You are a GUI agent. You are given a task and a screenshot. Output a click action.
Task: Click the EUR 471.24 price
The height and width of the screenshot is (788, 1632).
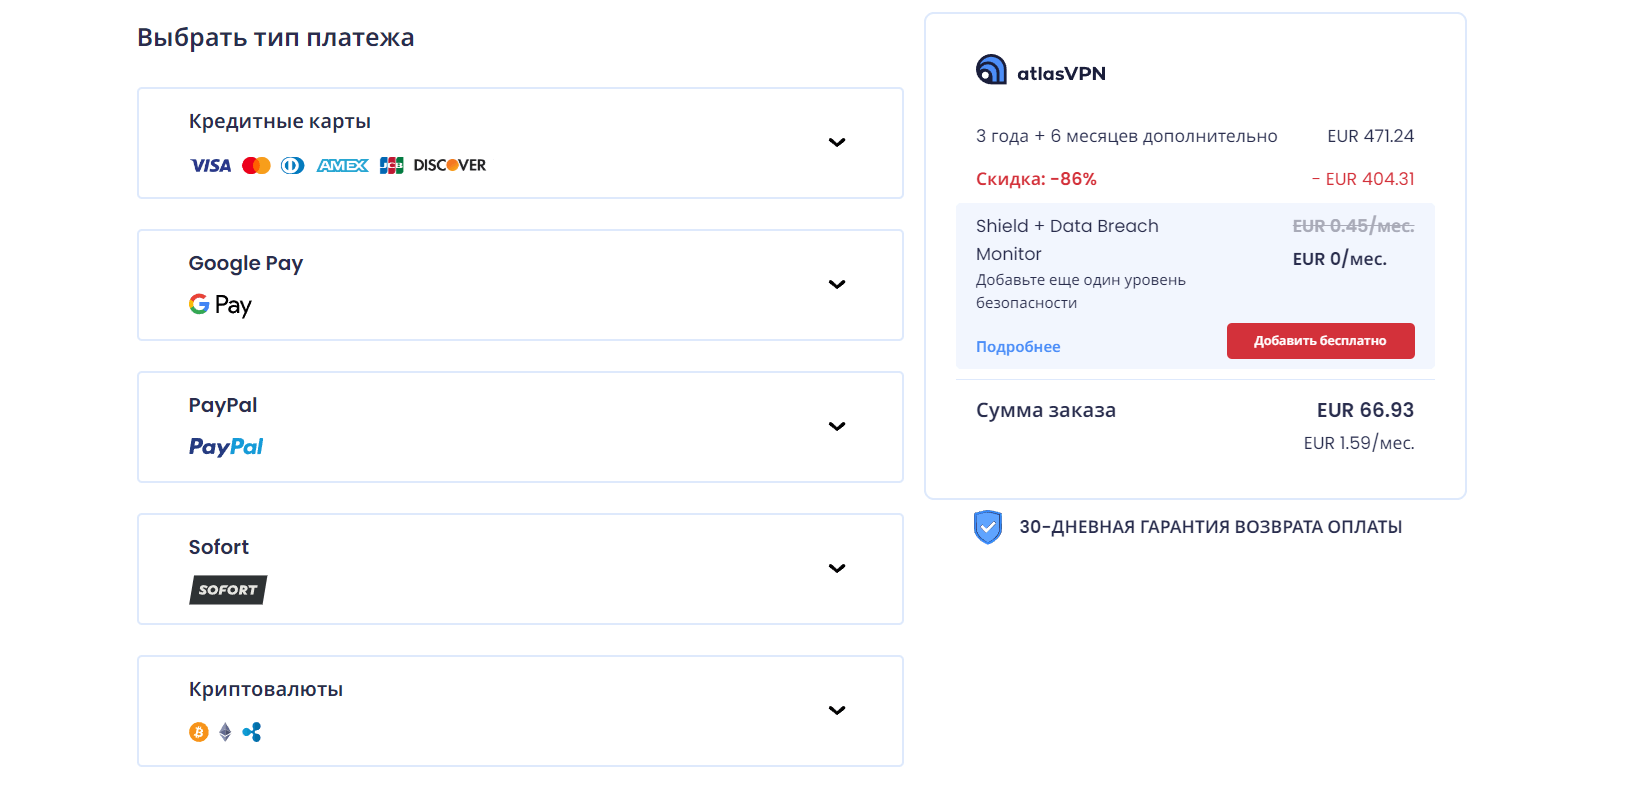tap(1371, 136)
